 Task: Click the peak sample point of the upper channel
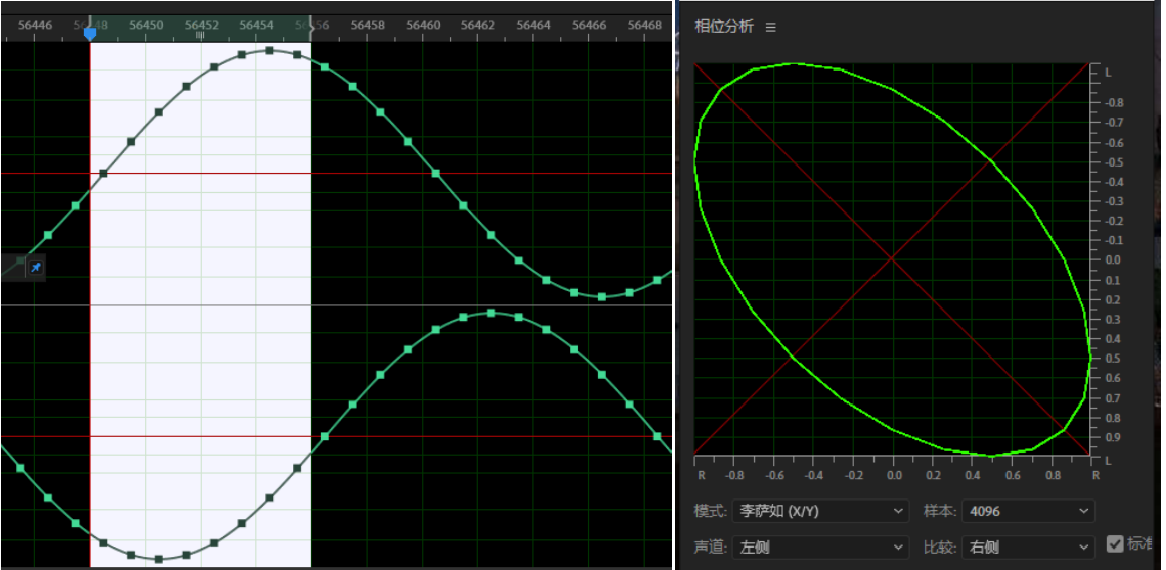point(269,50)
